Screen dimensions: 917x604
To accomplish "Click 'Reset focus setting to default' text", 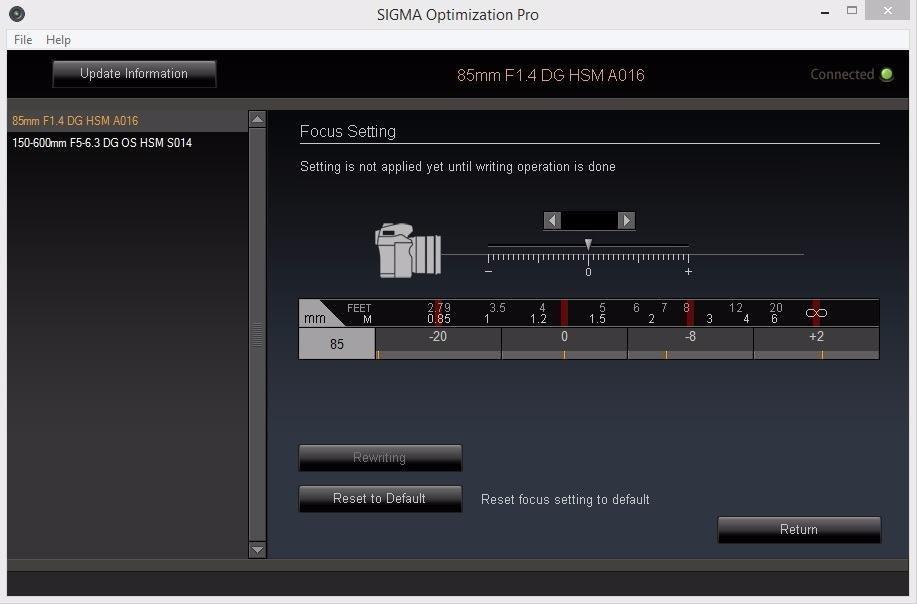I will 565,499.
